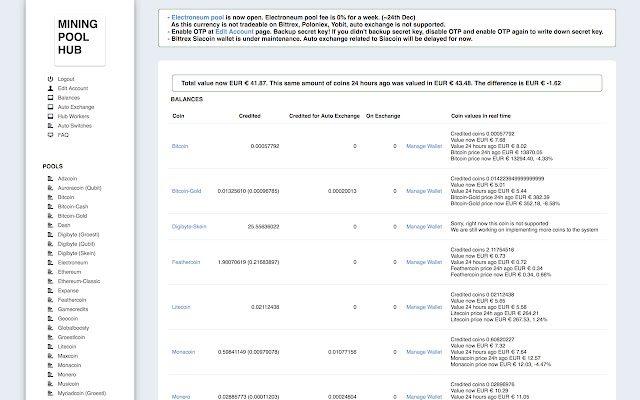Open the Ethereum pool in sidebar
Image resolution: width=640 pixels, height=400 pixels.
tap(69, 272)
